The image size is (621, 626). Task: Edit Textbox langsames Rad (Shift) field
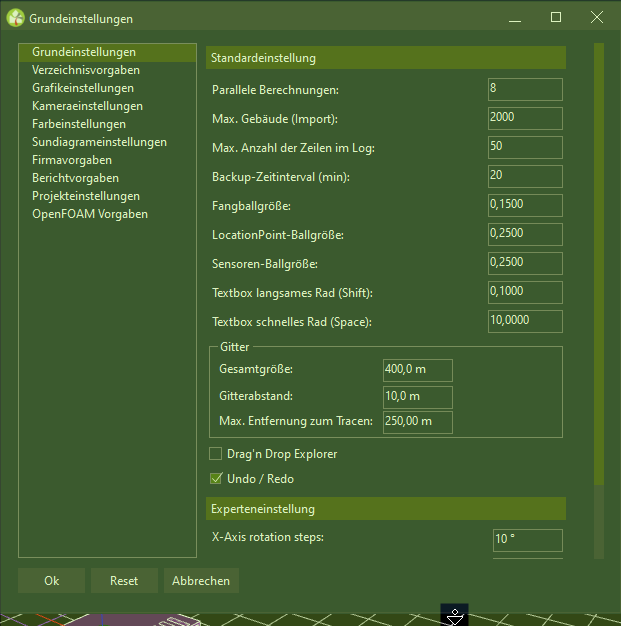point(525,292)
